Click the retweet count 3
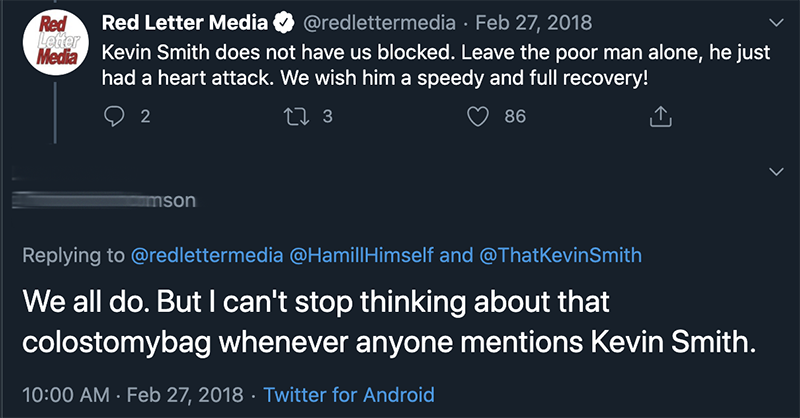The height and width of the screenshot is (418, 800). [328, 116]
